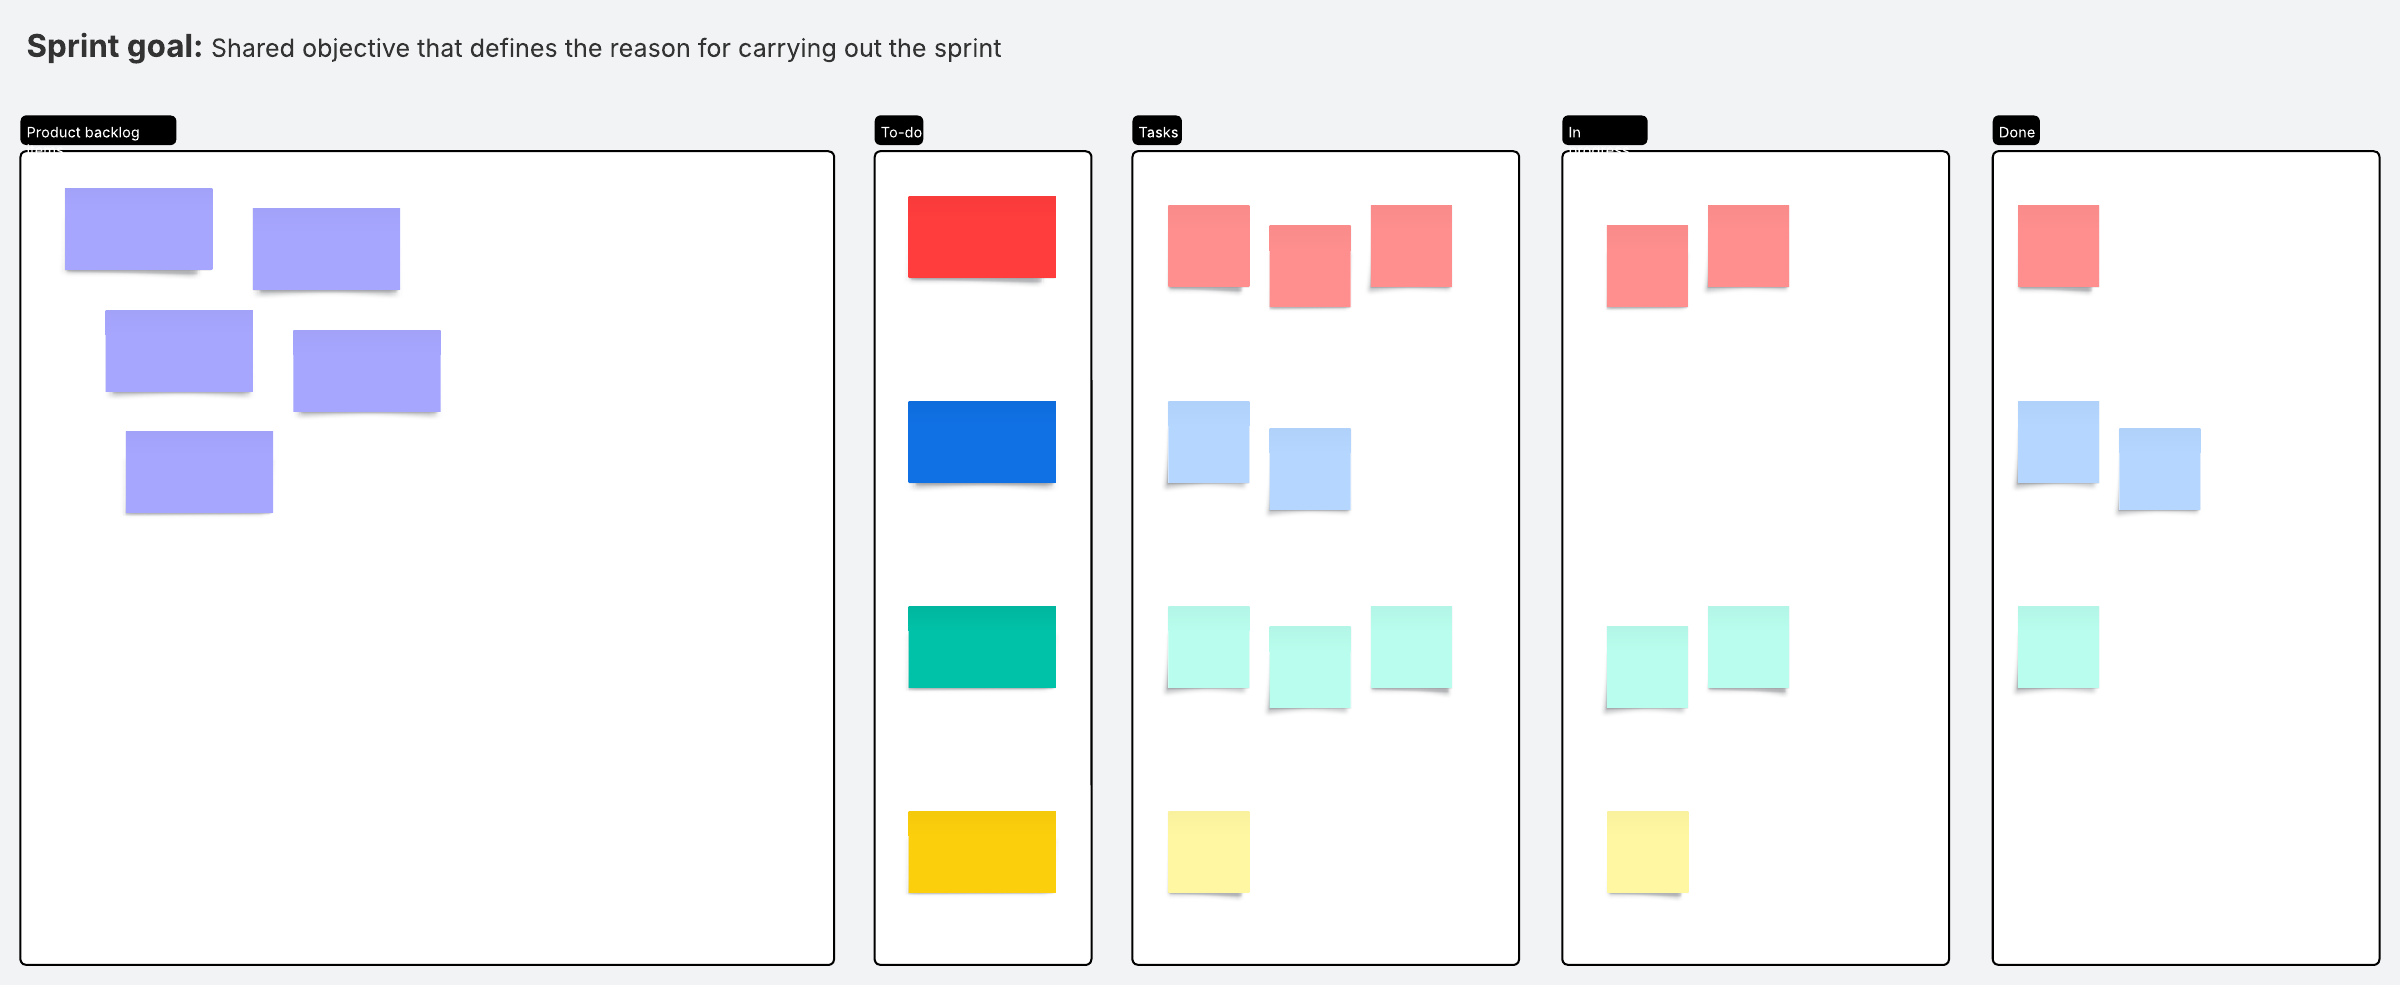Click the dark blue note in To-do
Screen dimensions: 2400x985
[981, 442]
